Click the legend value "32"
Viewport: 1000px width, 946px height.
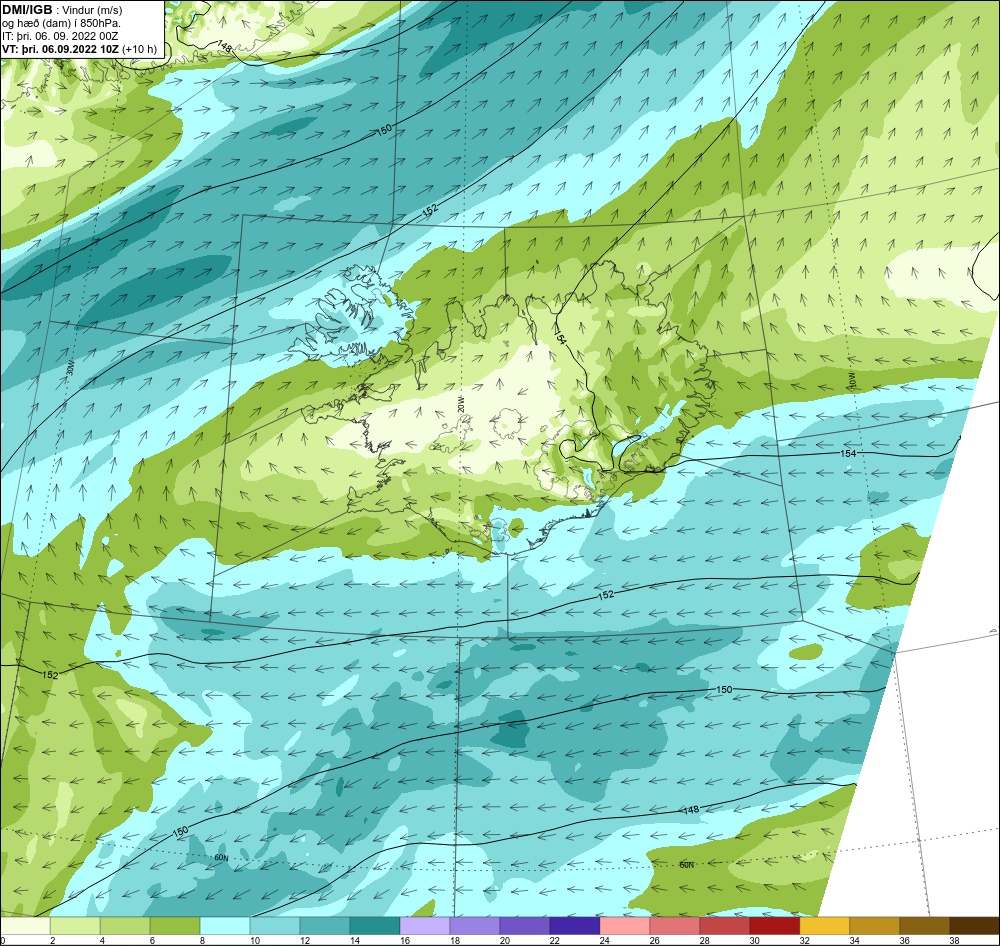coord(805,940)
